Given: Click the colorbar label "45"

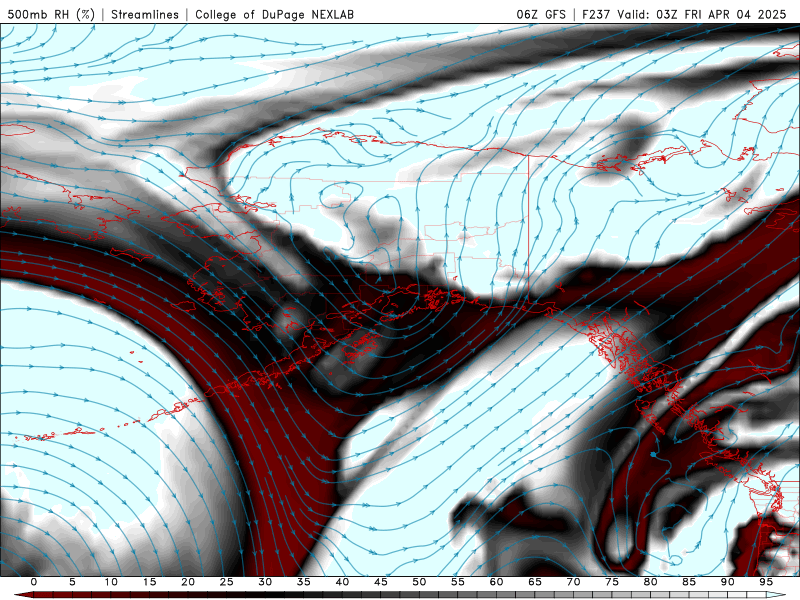Looking at the screenshot, I should click(381, 582).
